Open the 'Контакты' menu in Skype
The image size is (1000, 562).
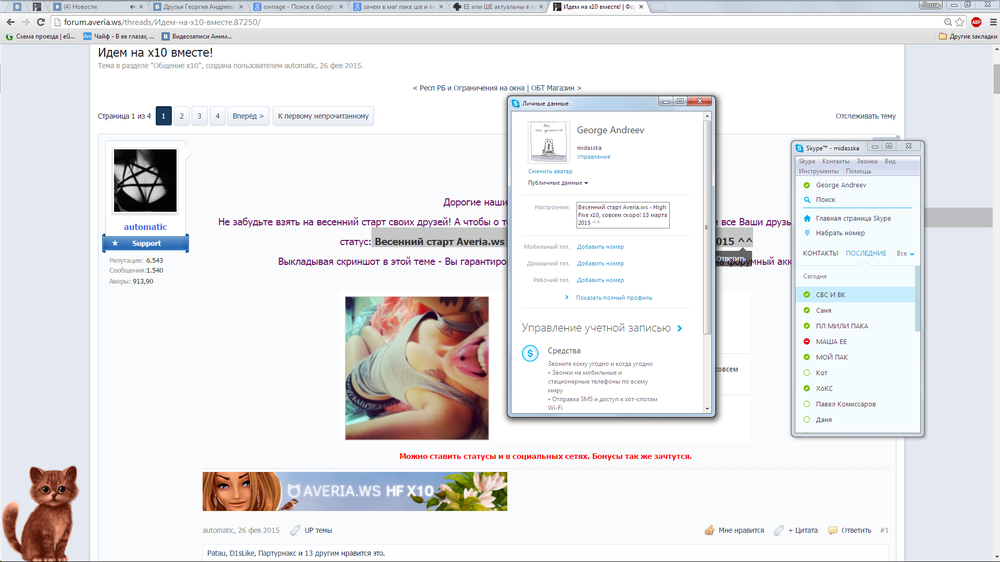pos(835,161)
